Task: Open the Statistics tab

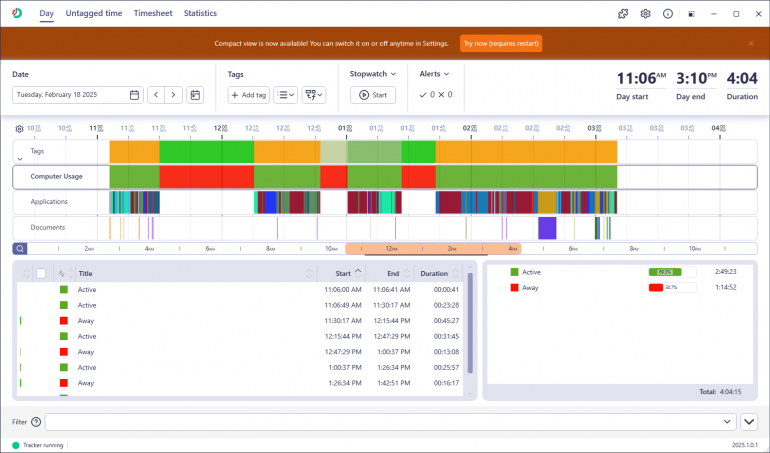Action: [x=200, y=13]
